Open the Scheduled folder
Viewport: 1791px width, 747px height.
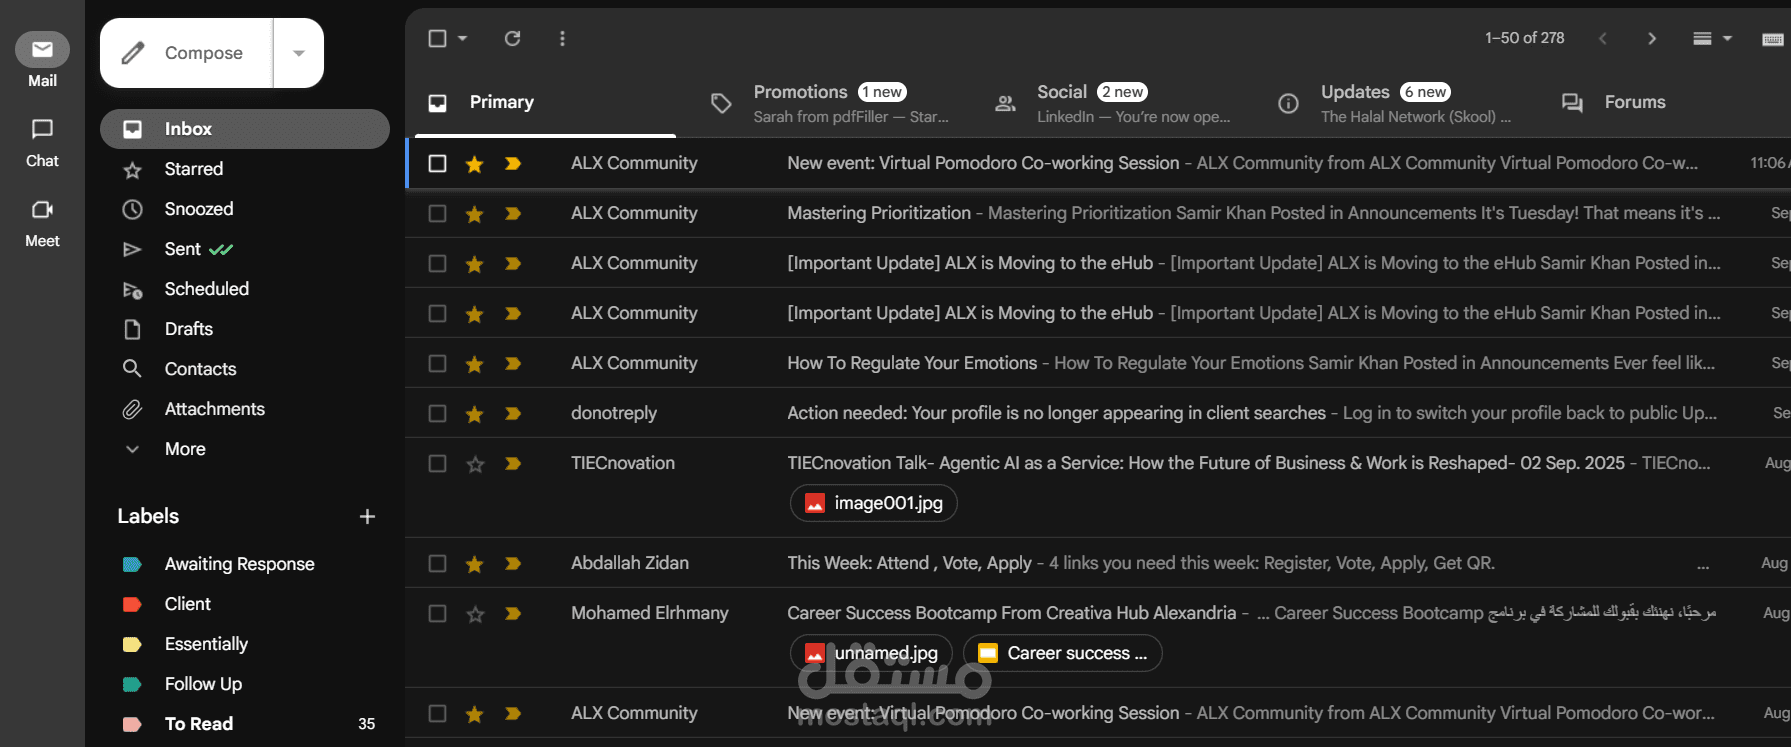coord(245,289)
